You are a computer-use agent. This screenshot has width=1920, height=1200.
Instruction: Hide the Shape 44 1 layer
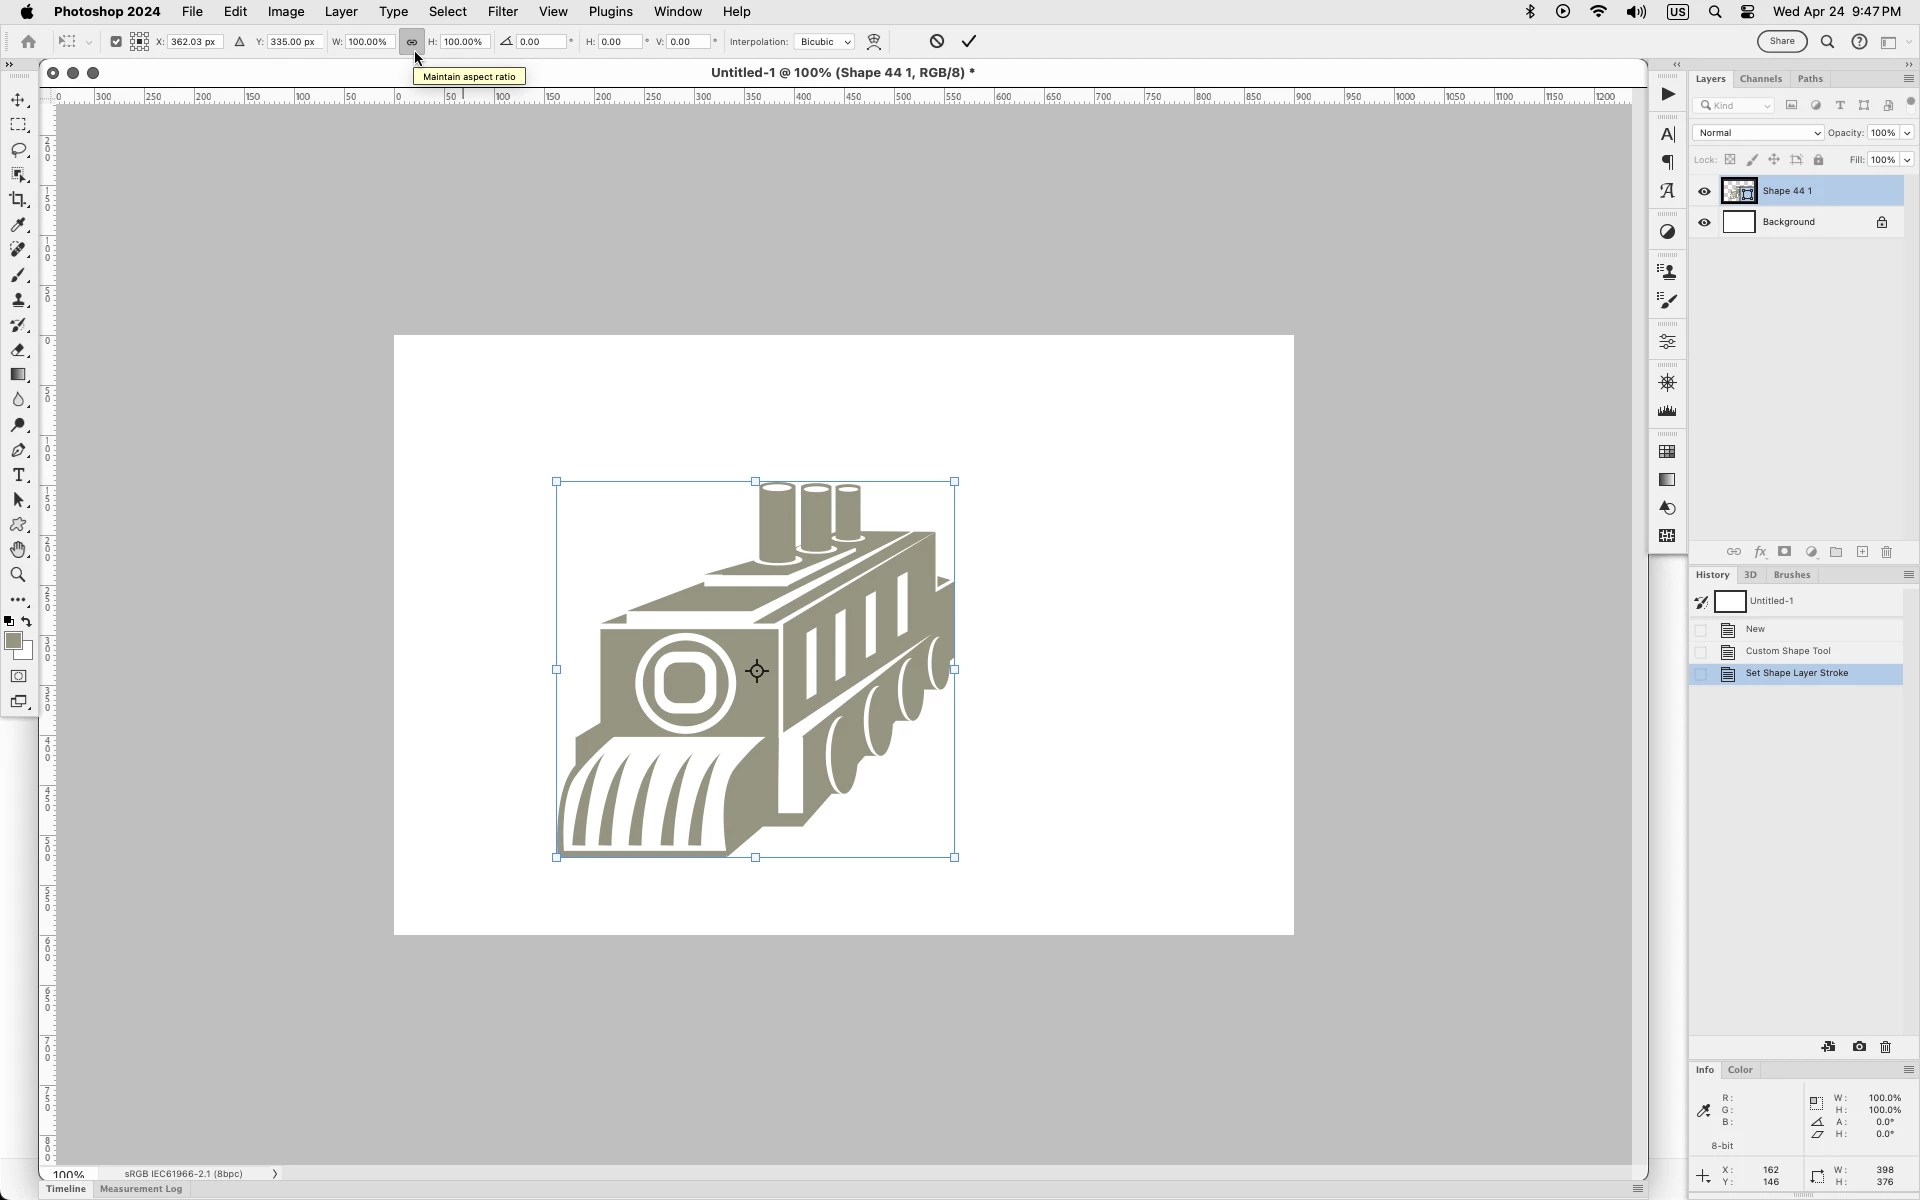tap(1704, 191)
